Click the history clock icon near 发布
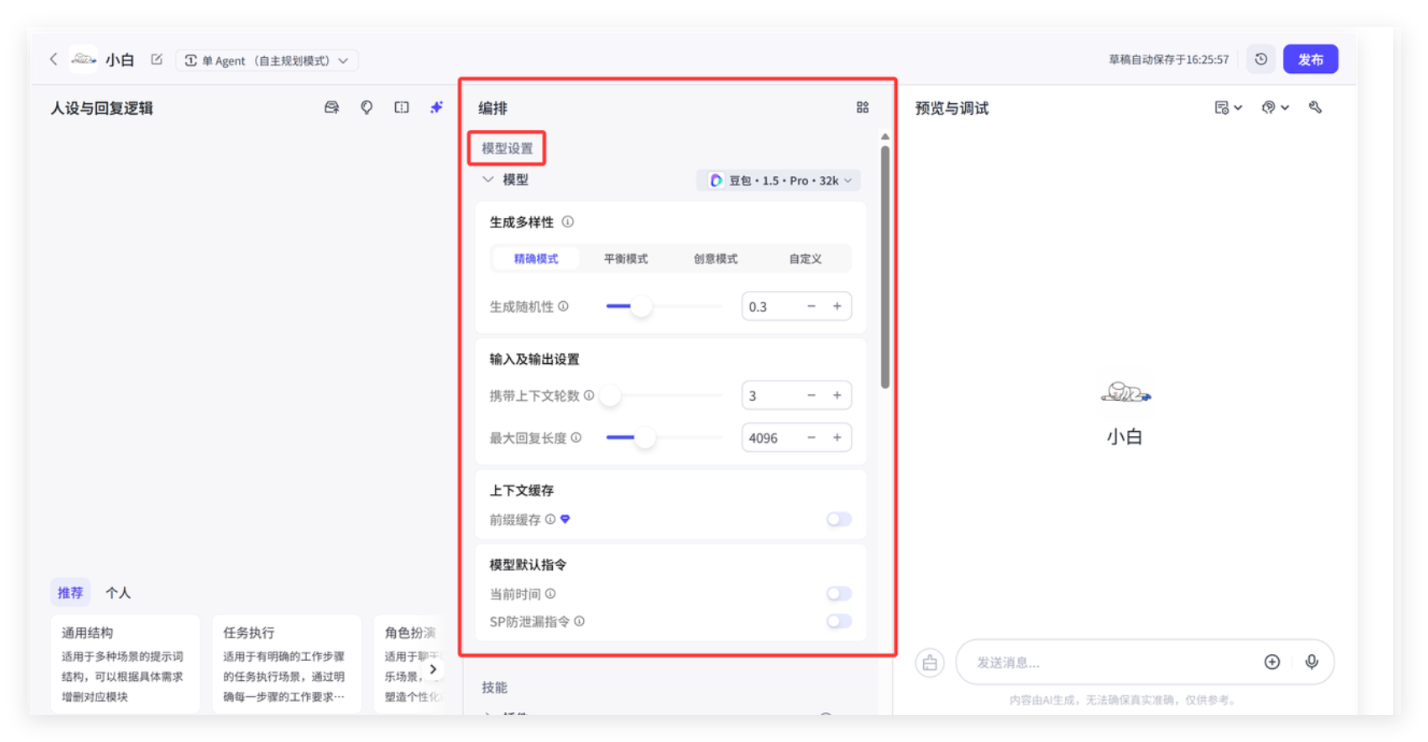The width and height of the screenshot is (1428, 742). pyautogui.click(x=1261, y=60)
